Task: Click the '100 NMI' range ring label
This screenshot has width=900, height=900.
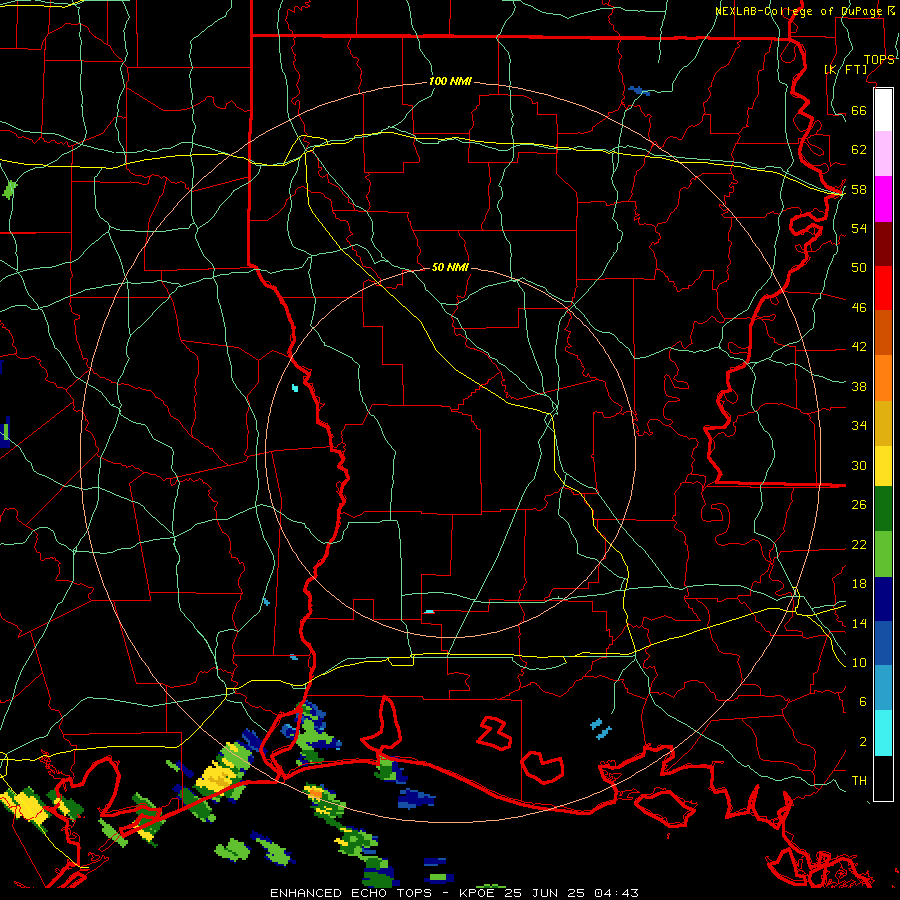Action: (450, 82)
